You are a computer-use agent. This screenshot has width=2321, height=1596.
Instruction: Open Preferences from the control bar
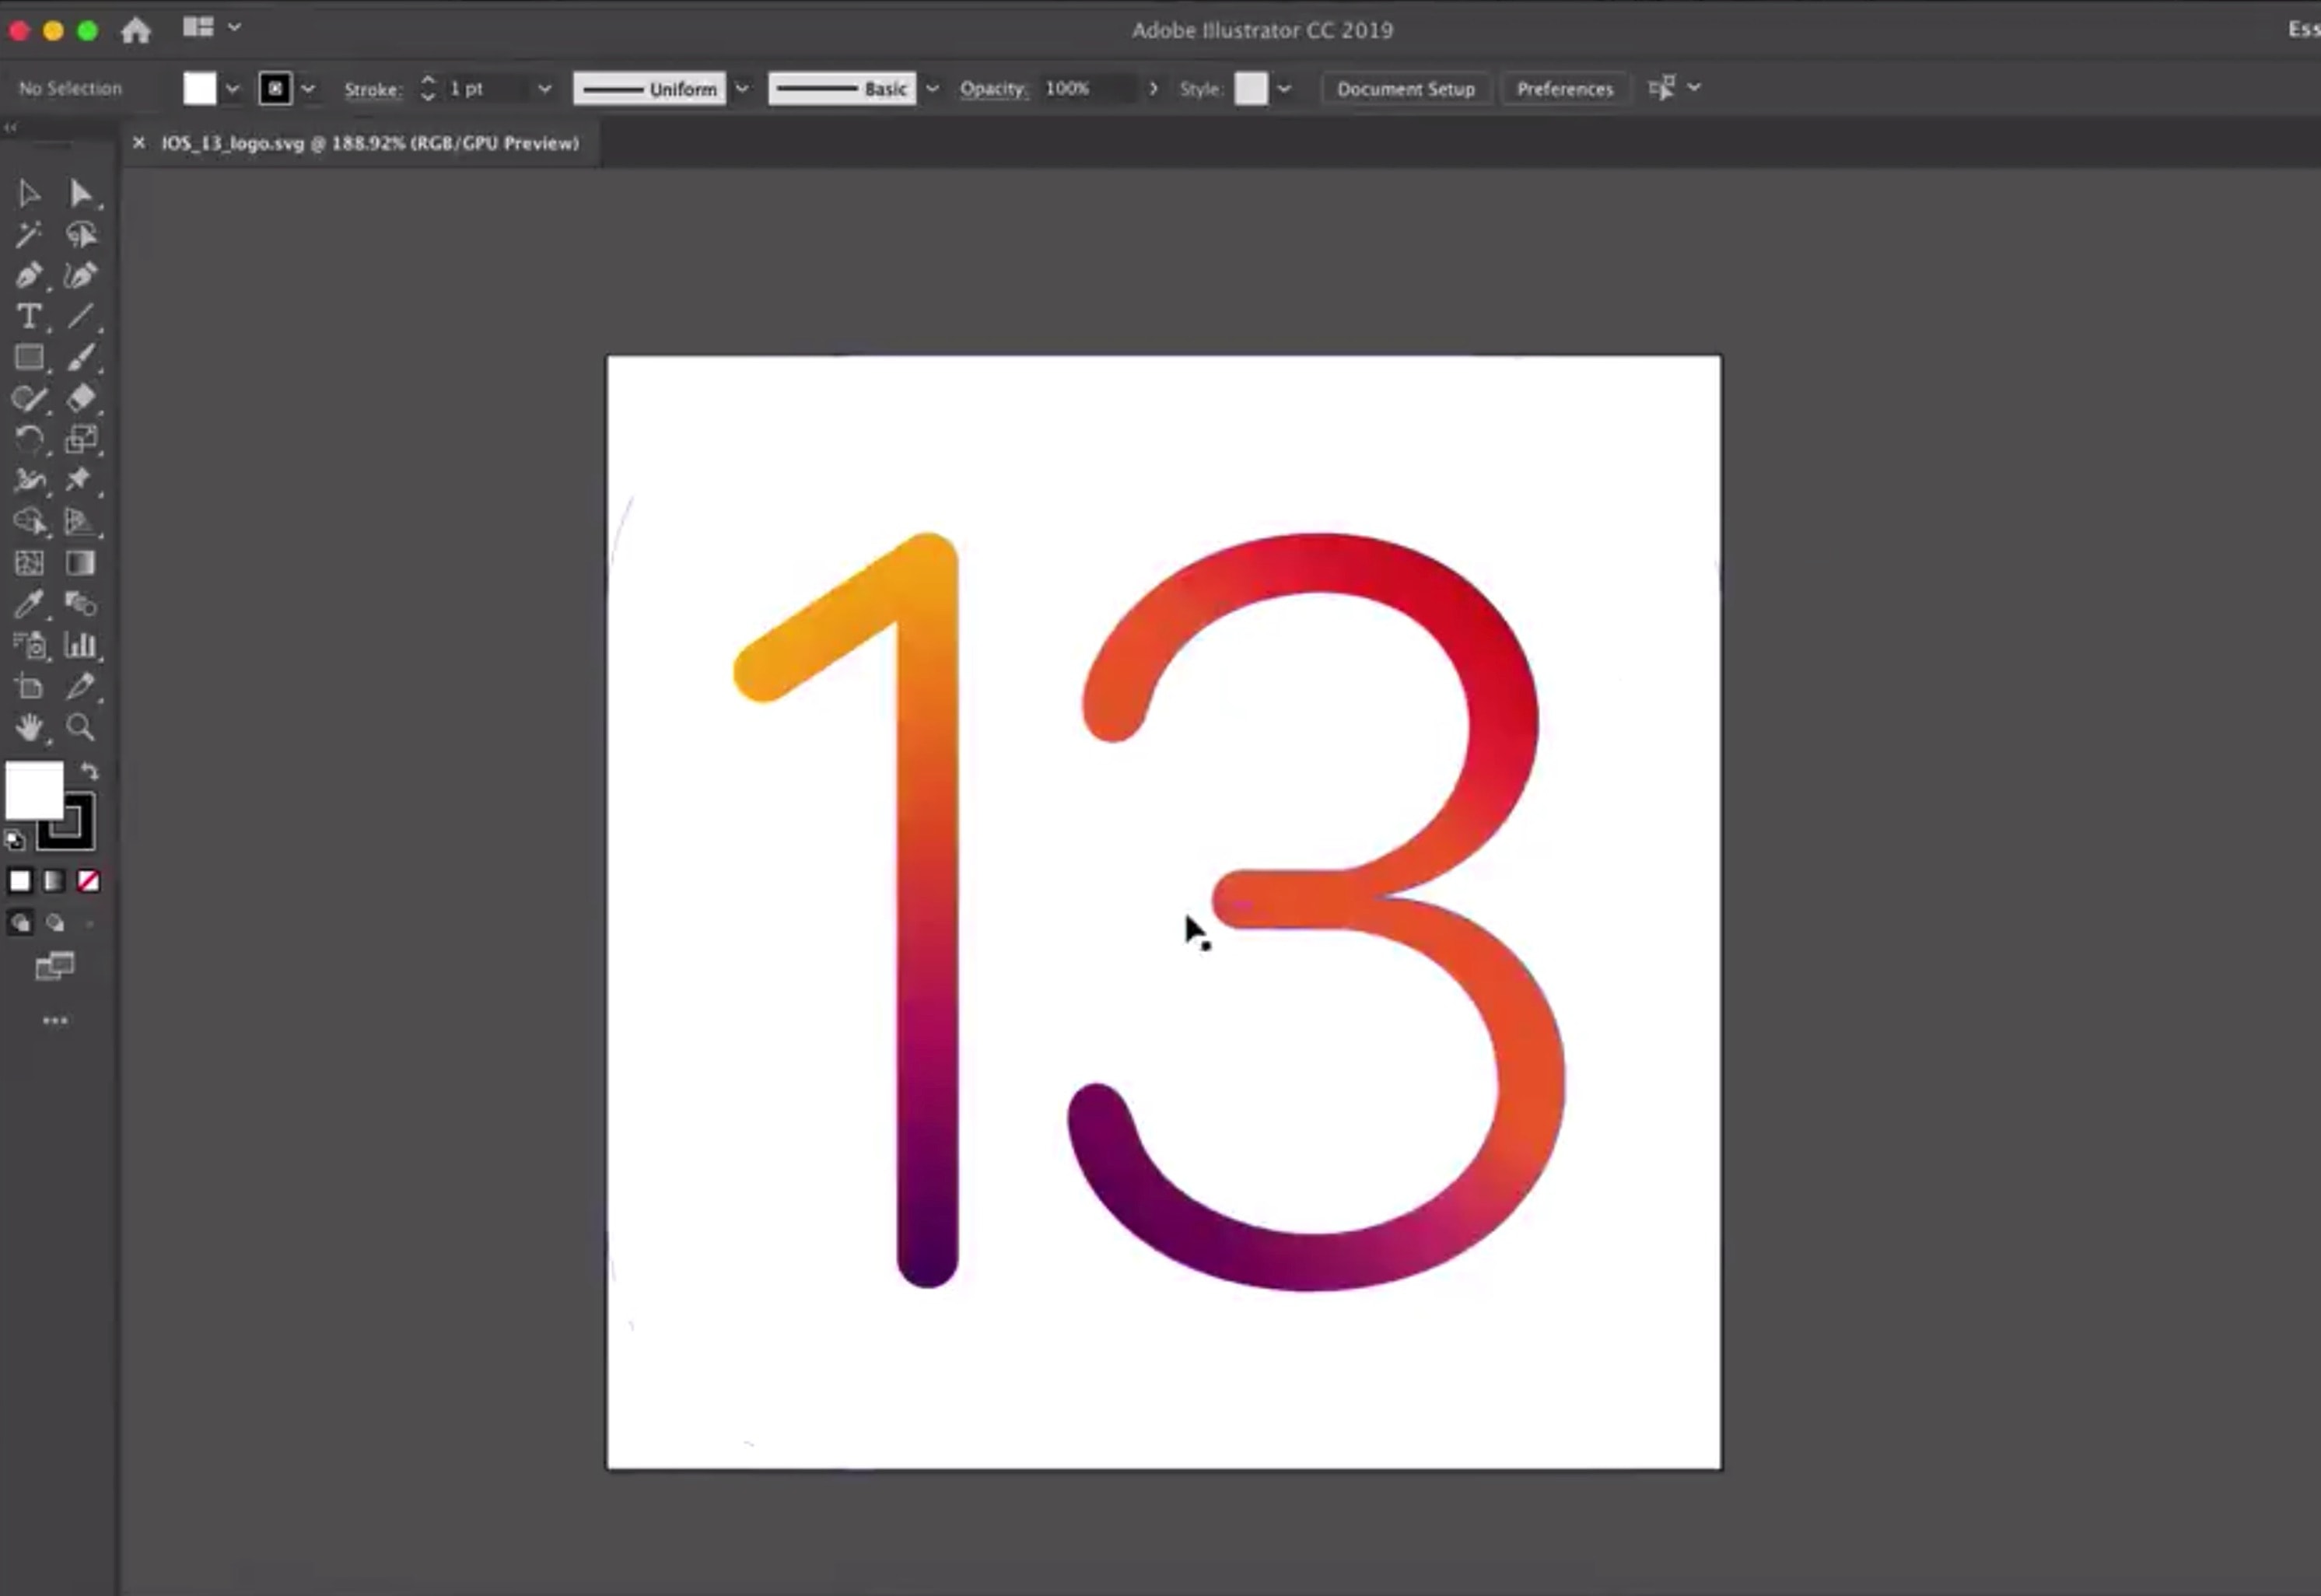[x=1564, y=88]
